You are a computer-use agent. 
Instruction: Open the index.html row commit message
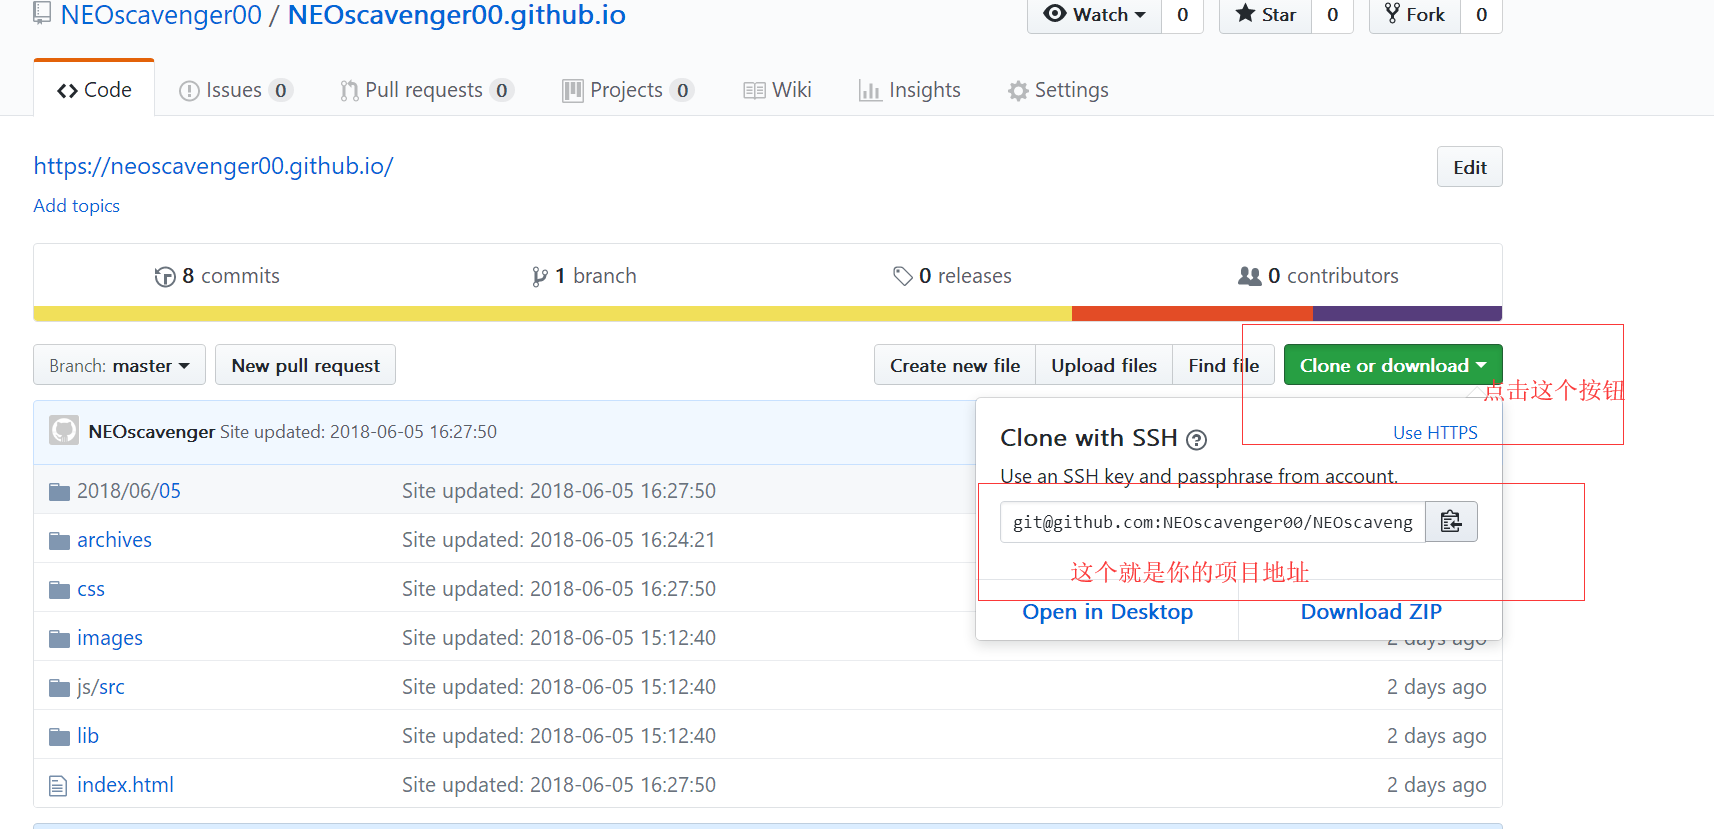pos(559,785)
